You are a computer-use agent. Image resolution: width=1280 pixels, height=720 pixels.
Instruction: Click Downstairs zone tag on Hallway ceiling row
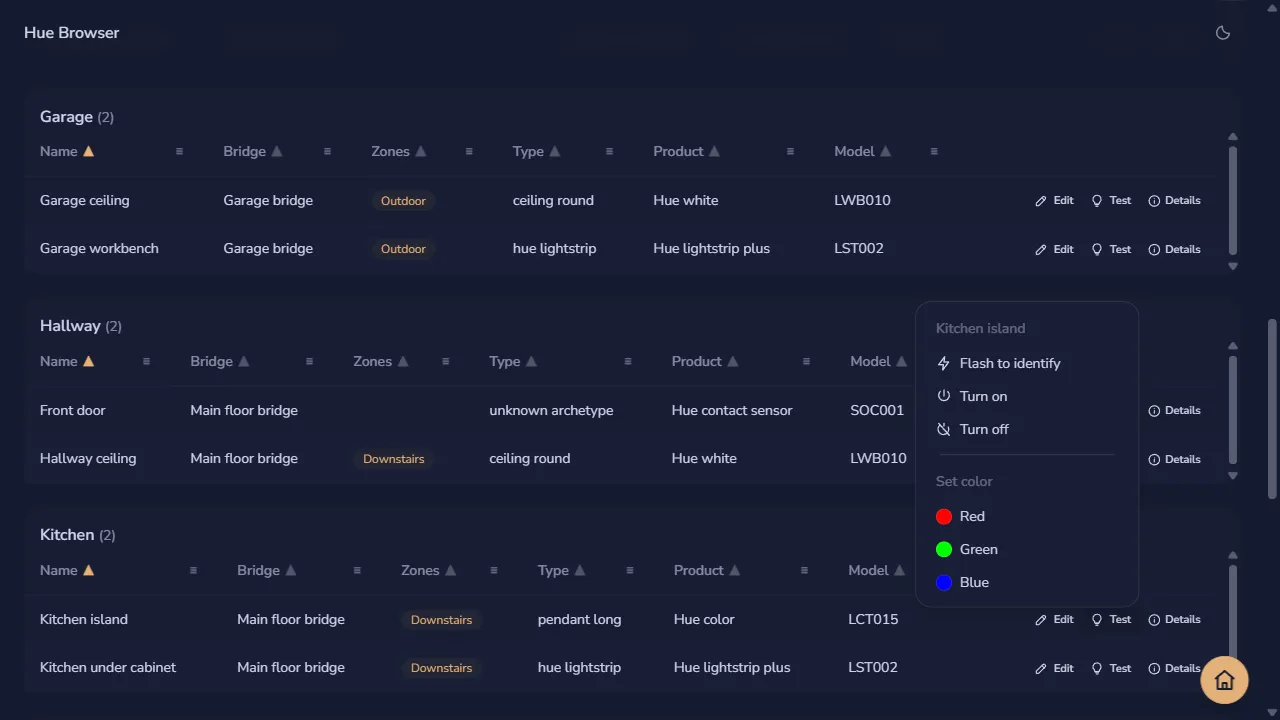click(394, 459)
